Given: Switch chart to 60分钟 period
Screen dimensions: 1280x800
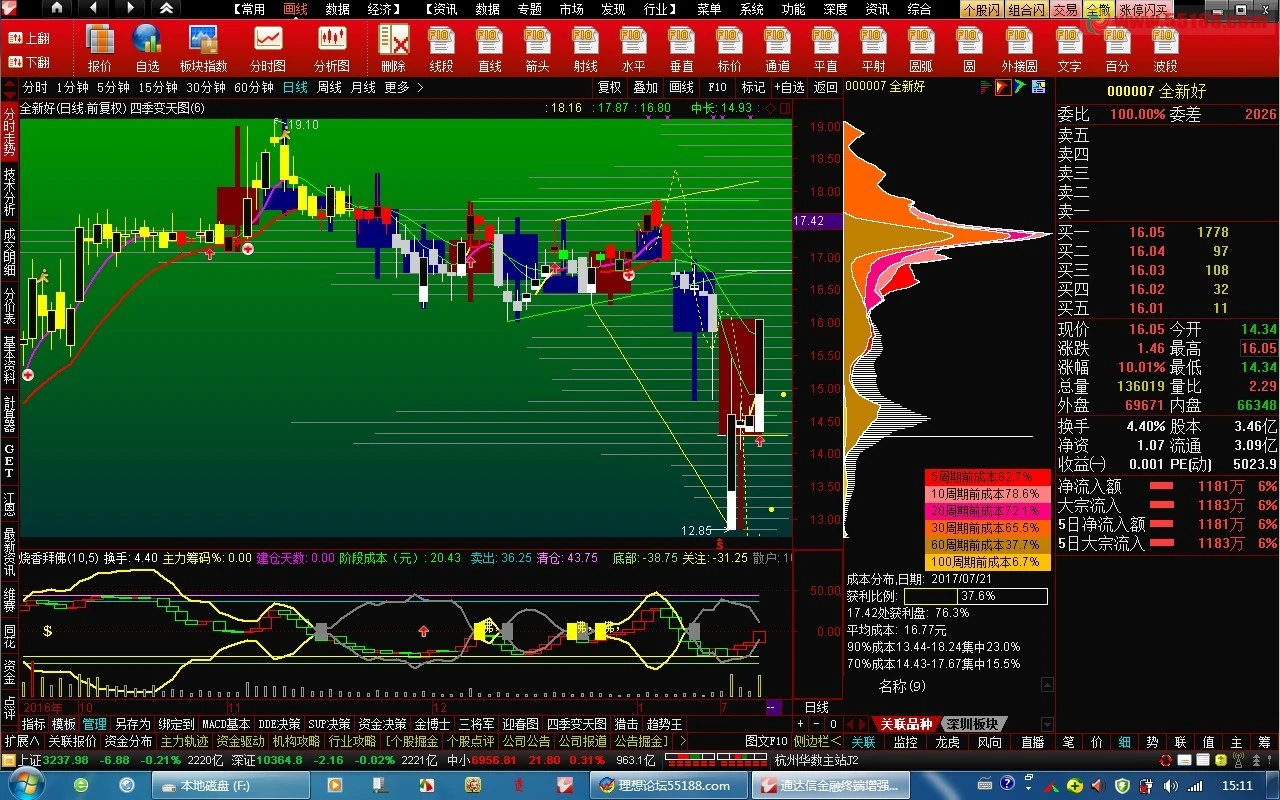Looking at the screenshot, I should [x=254, y=87].
